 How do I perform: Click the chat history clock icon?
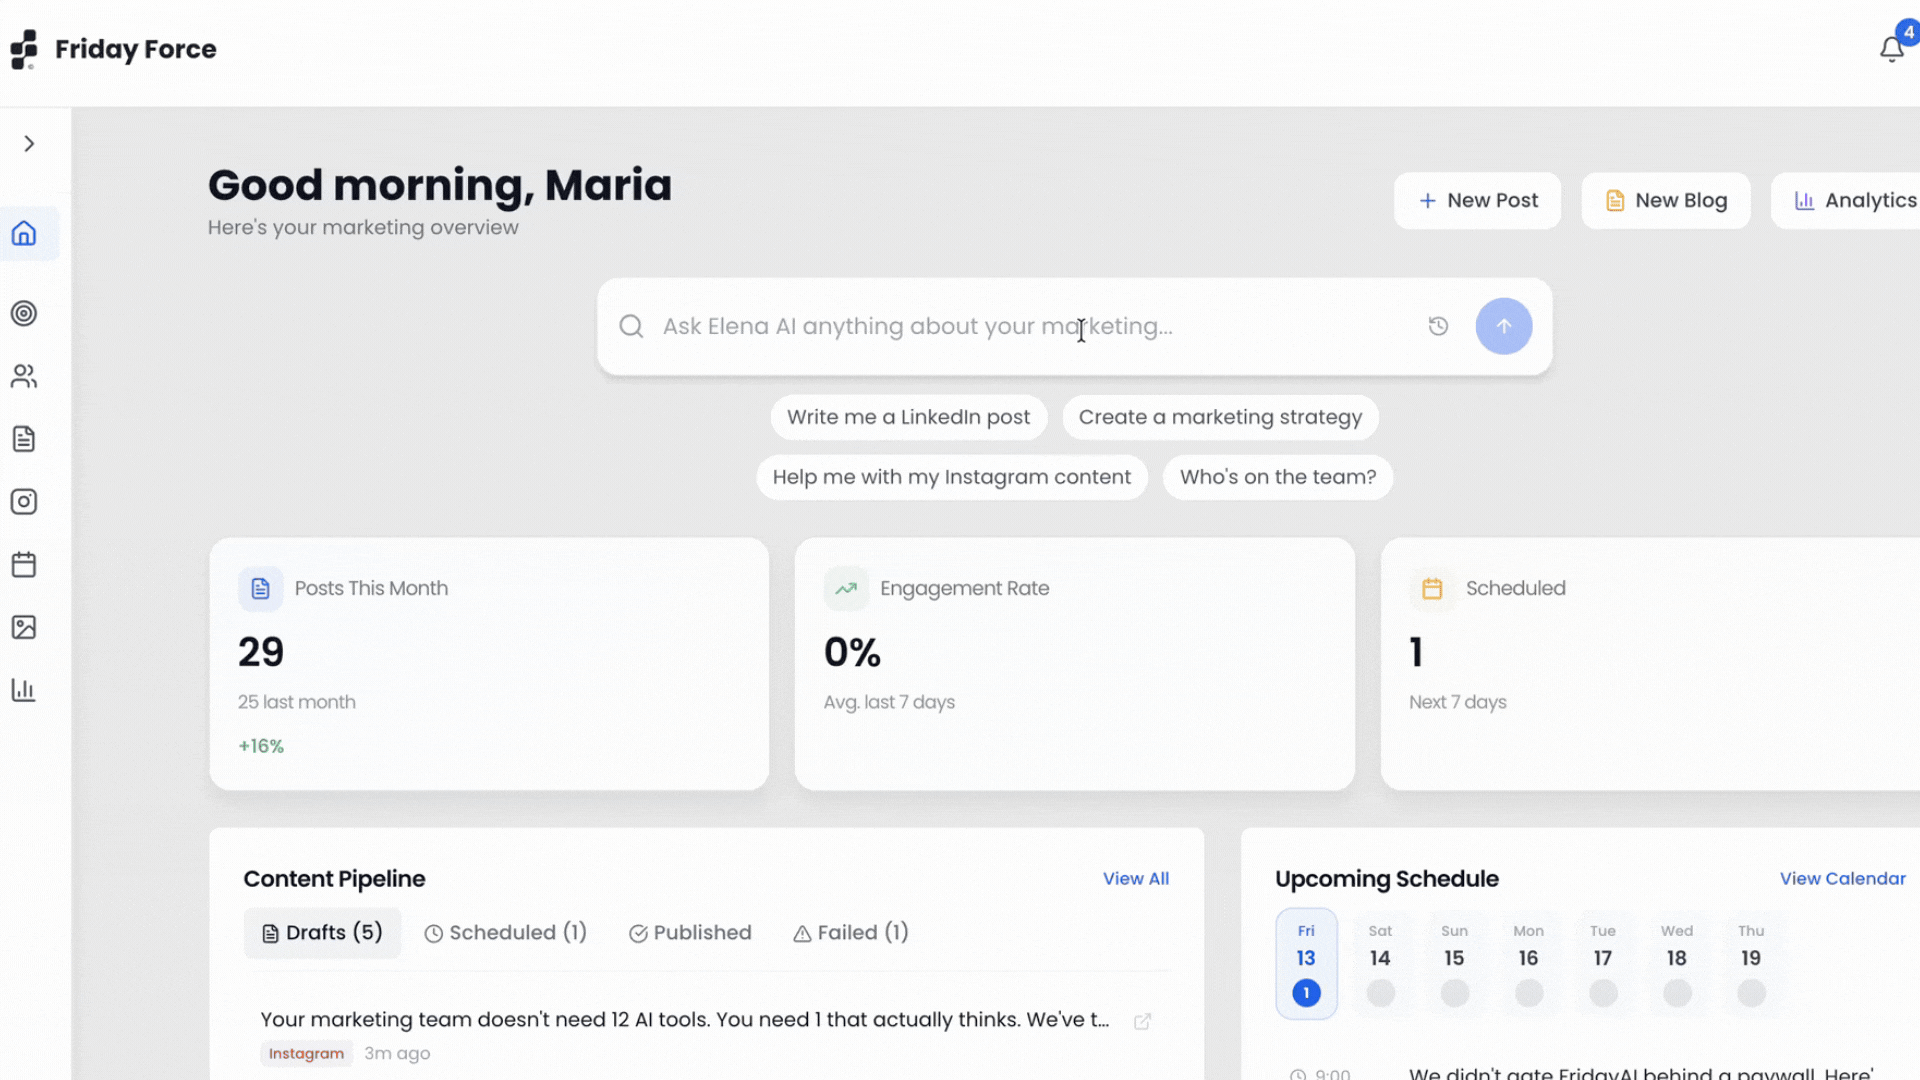click(1438, 326)
